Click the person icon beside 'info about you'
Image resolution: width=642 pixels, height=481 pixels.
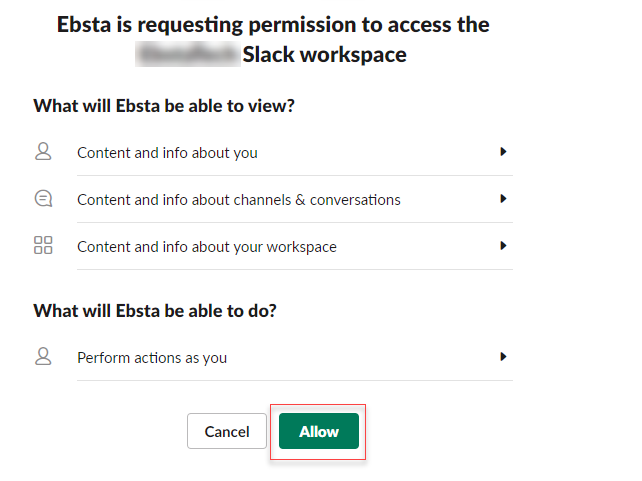pyautogui.click(x=42, y=152)
